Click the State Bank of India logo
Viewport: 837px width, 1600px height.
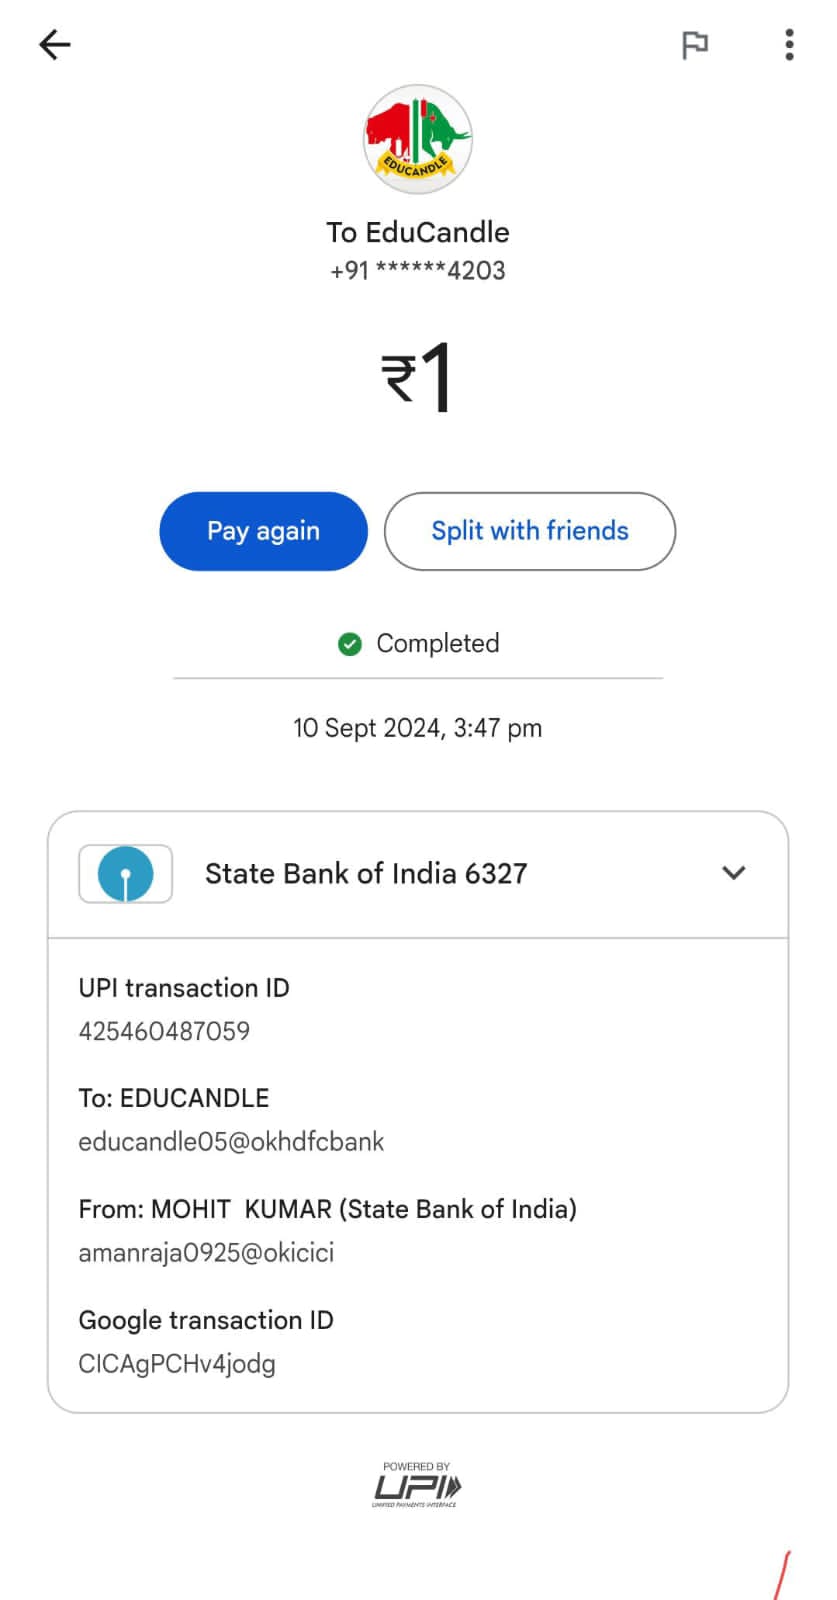pos(125,873)
